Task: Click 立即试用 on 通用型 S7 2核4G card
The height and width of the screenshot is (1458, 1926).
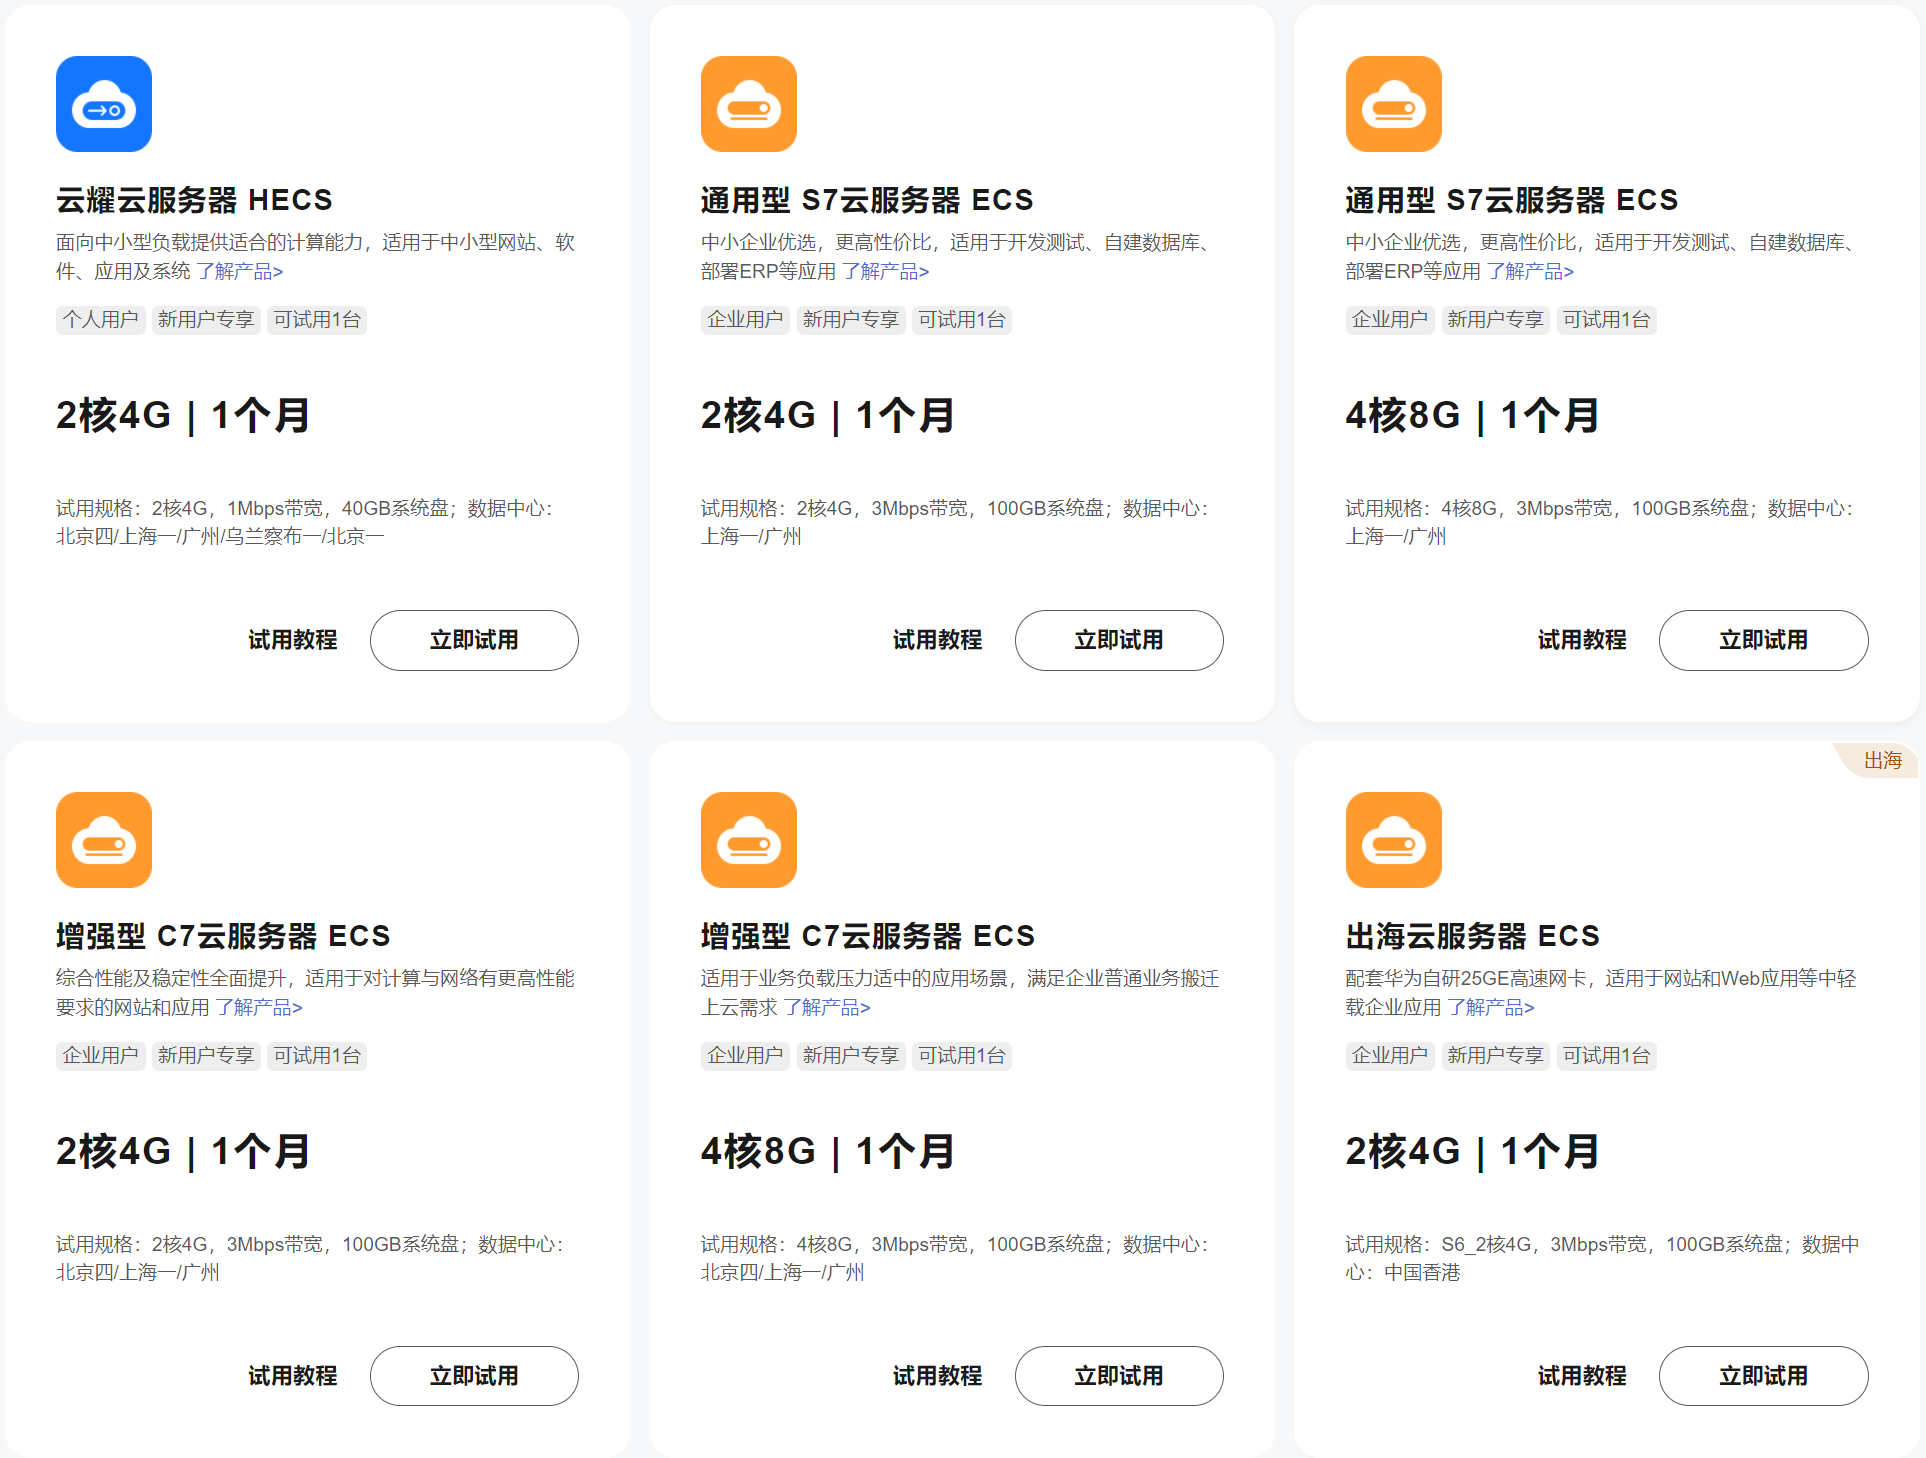Action: [x=1119, y=640]
